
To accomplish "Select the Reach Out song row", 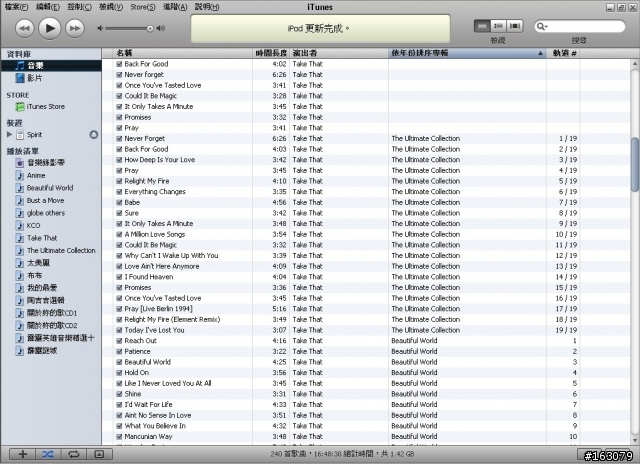I will coord(366,341).
